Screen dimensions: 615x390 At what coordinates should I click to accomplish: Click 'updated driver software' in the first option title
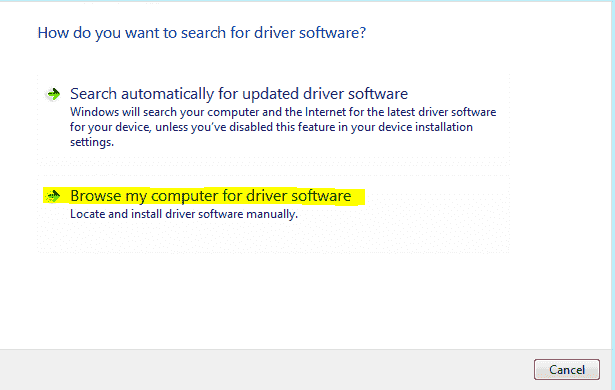click(x=325, y=94)
